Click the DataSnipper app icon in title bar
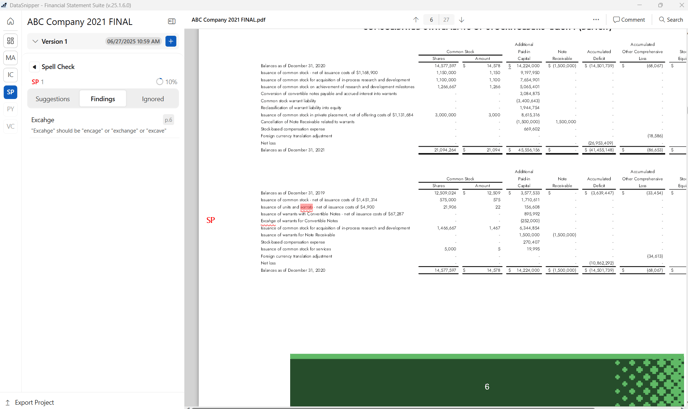This screenshot has width=688, height=409. click(x=4, y=5)
